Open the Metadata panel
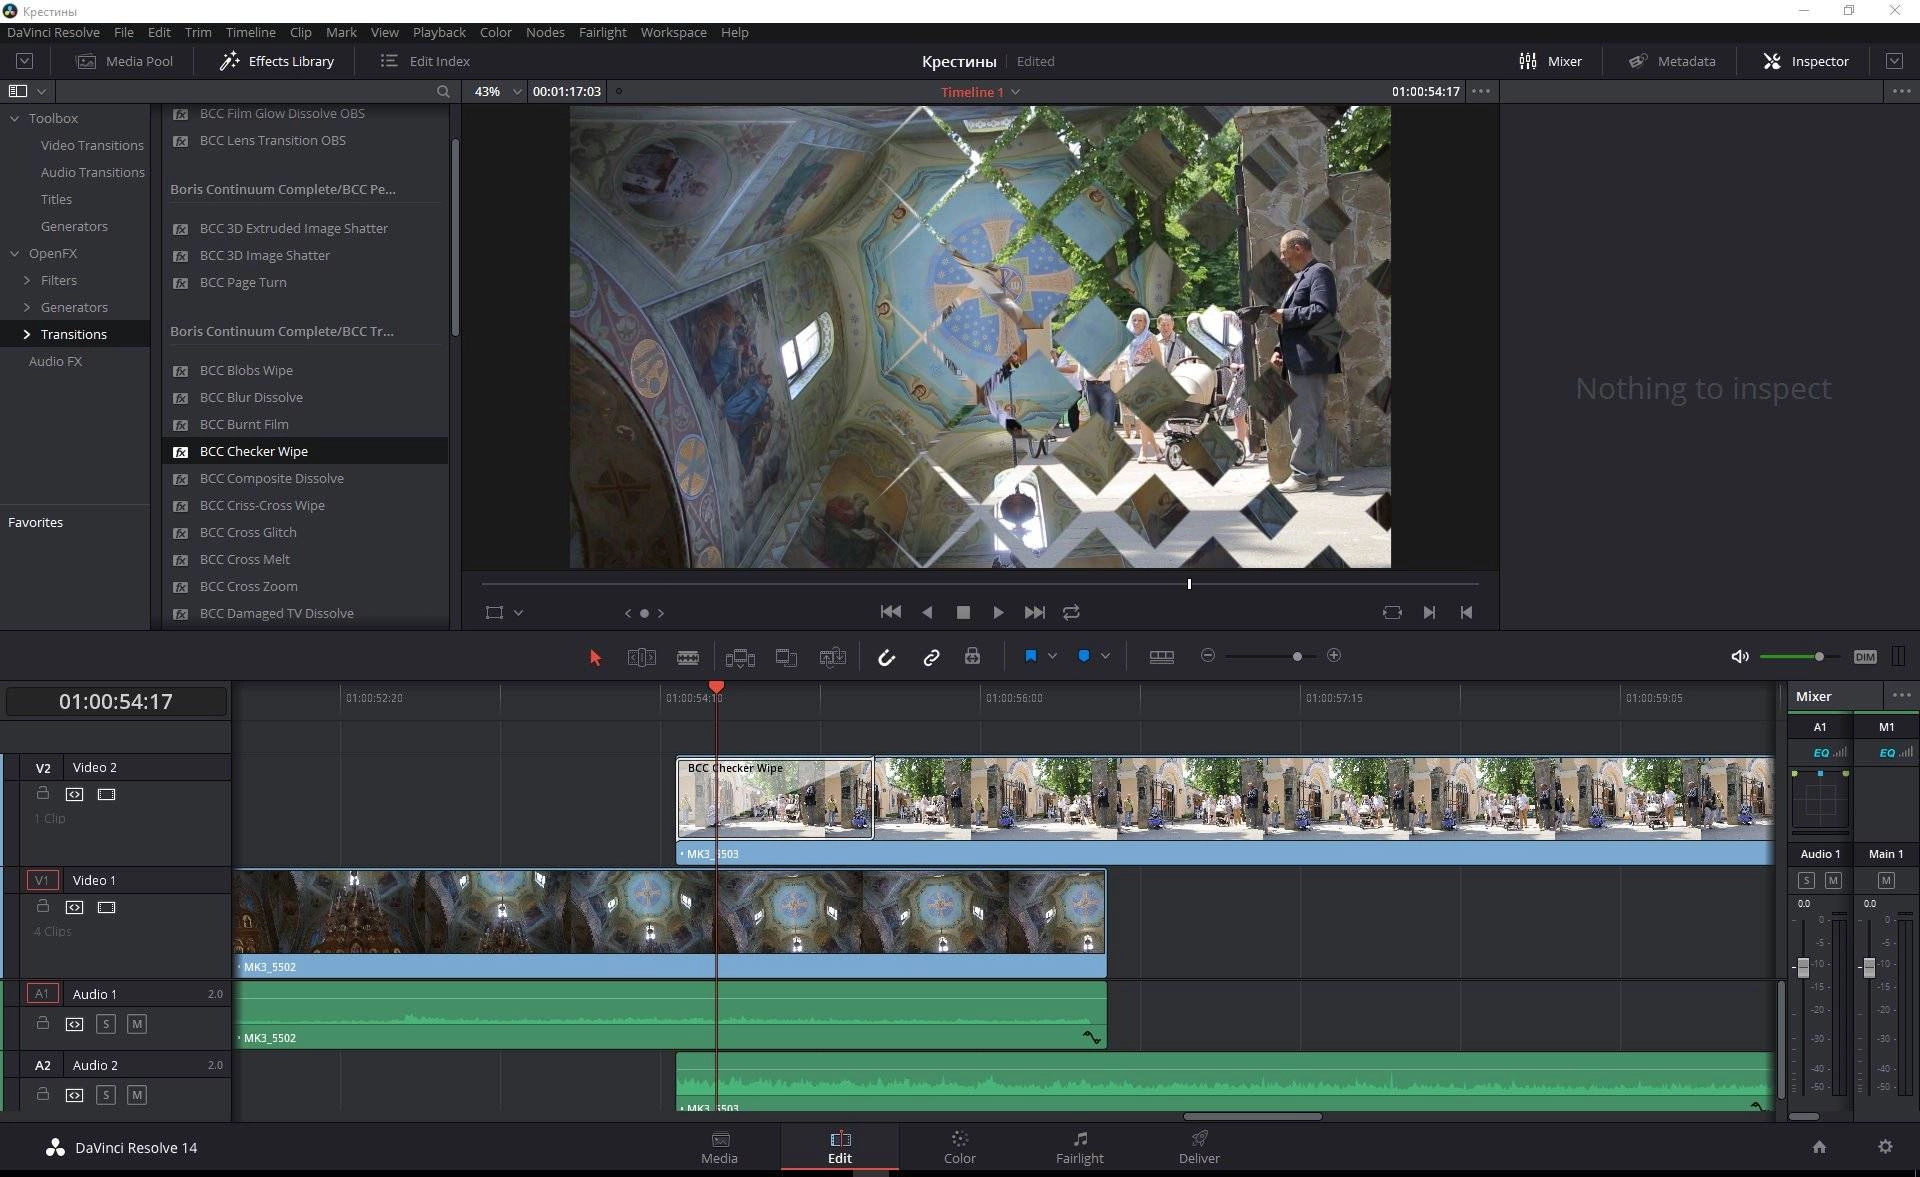The image size is (1920, 1177). coord(1672,61)
